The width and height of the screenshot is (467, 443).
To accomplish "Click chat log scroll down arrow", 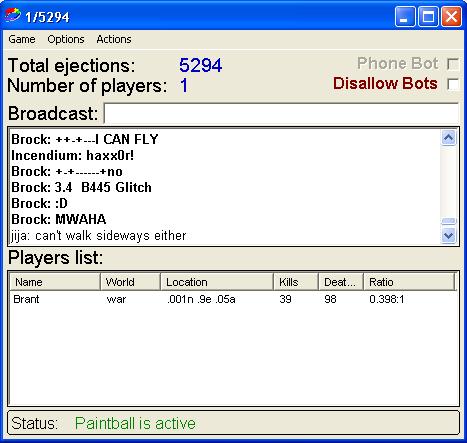I will pyautogui.click(x=448, y=236).
